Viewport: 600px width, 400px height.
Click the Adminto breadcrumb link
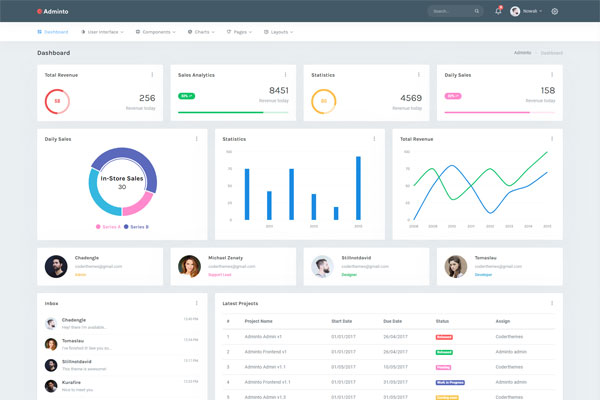(522, 52)
